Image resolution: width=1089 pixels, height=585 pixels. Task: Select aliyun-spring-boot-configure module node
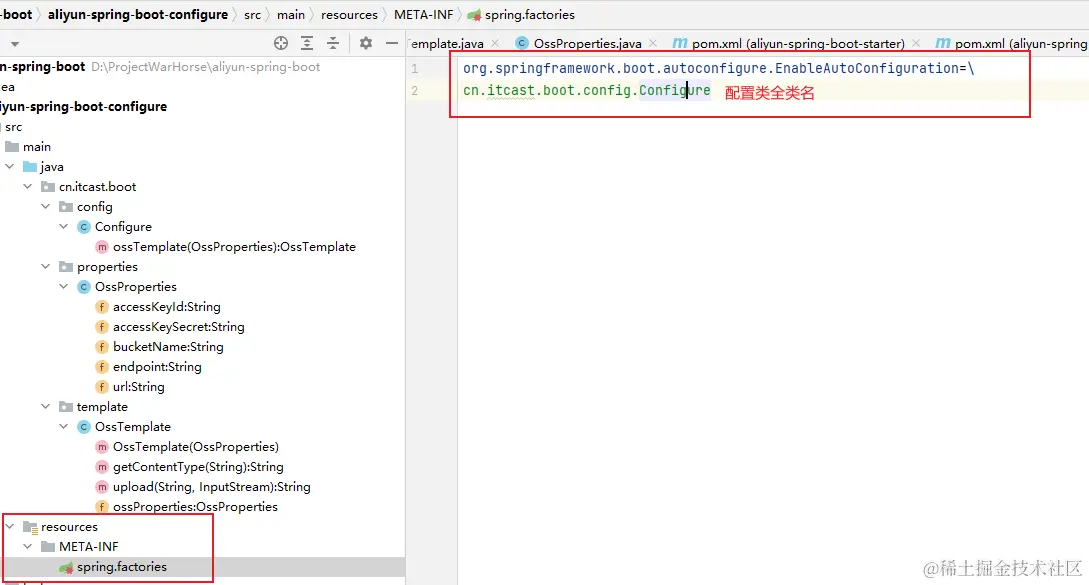[x=83, y=106]
